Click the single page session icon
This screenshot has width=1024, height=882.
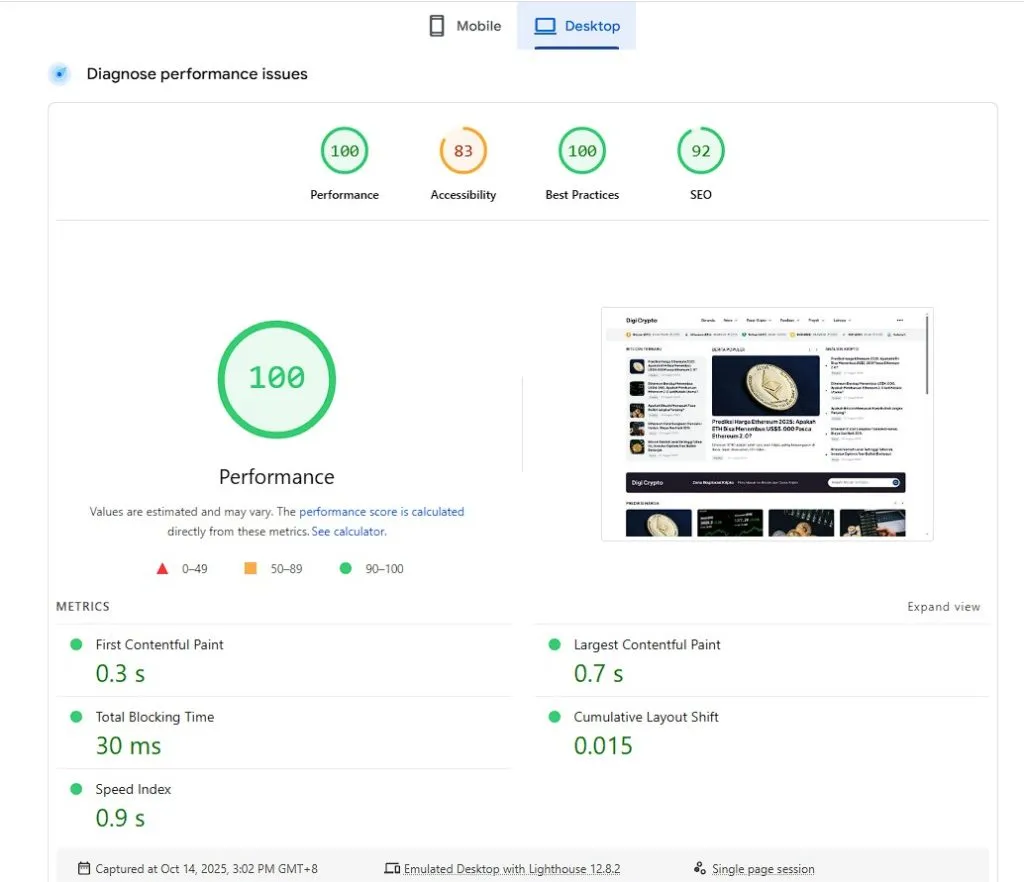(x=700, y=869)
